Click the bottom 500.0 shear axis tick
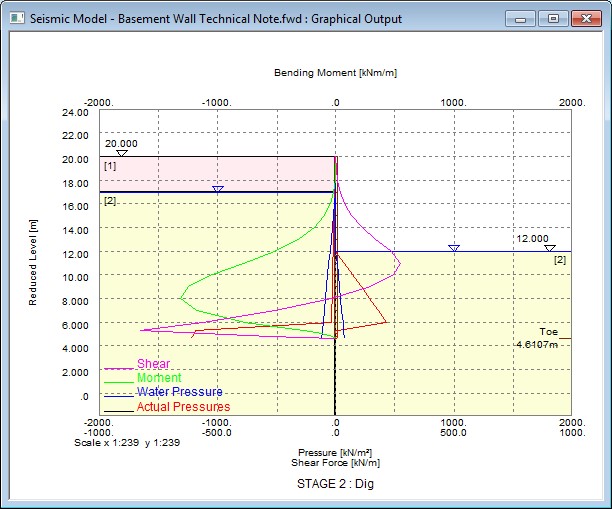The image size is (612, 509). [453, 432]
